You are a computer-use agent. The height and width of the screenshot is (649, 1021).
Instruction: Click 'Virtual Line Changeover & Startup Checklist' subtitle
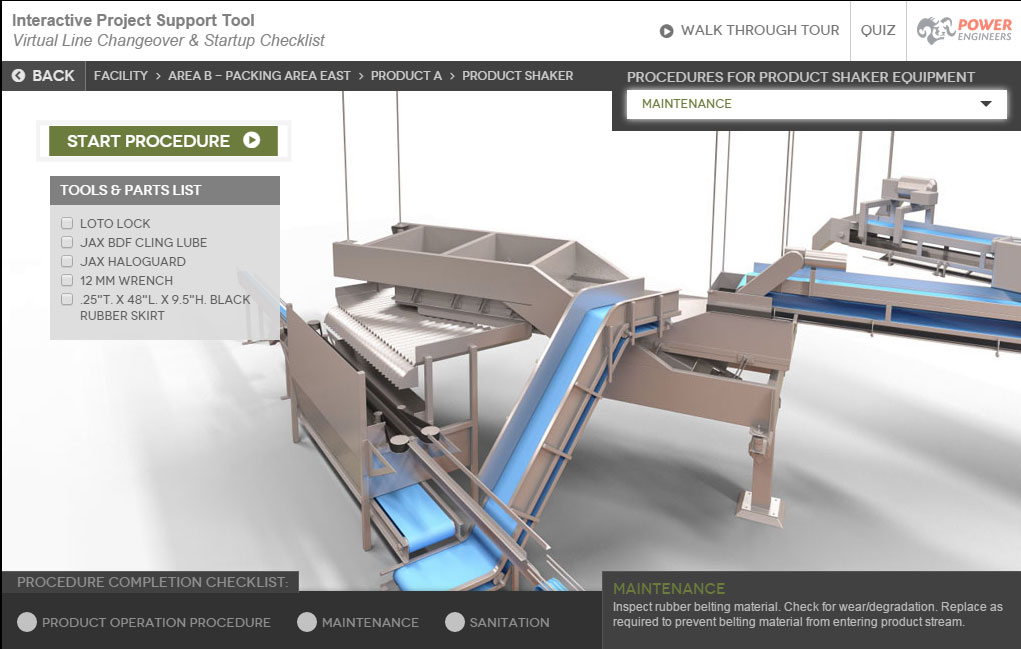coord(169,40)
